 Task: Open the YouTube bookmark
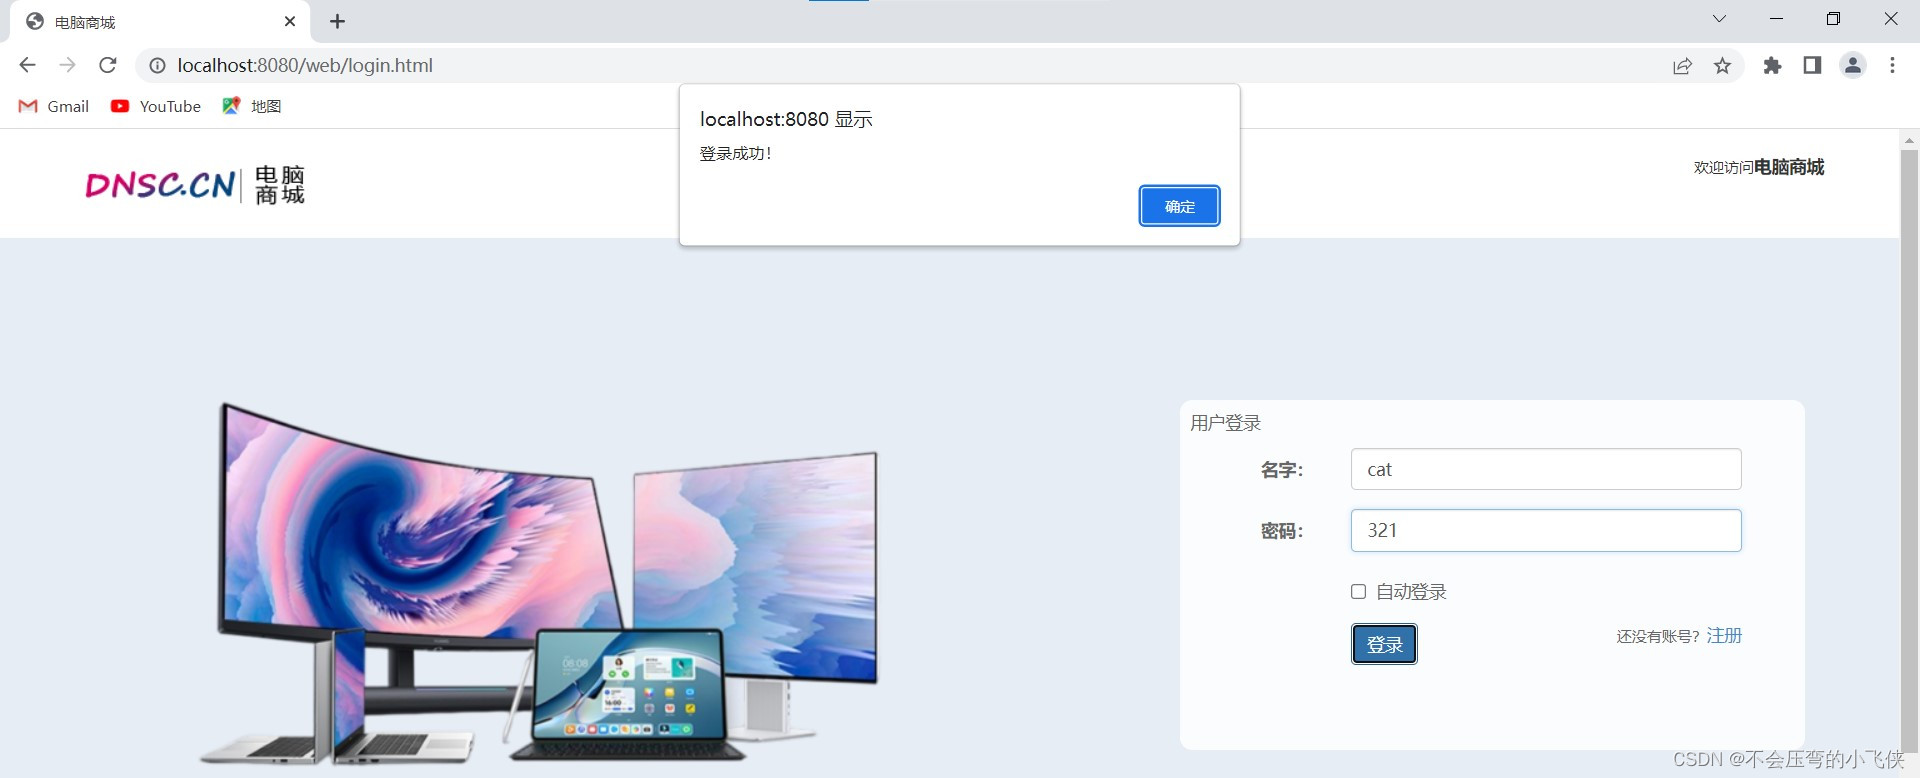[156, 106]
